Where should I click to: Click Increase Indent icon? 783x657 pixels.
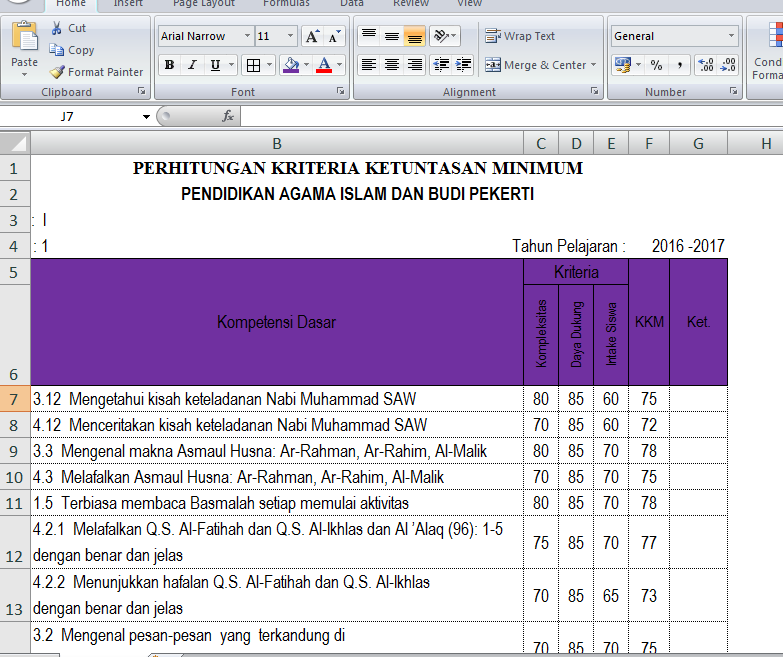[463, 65]
